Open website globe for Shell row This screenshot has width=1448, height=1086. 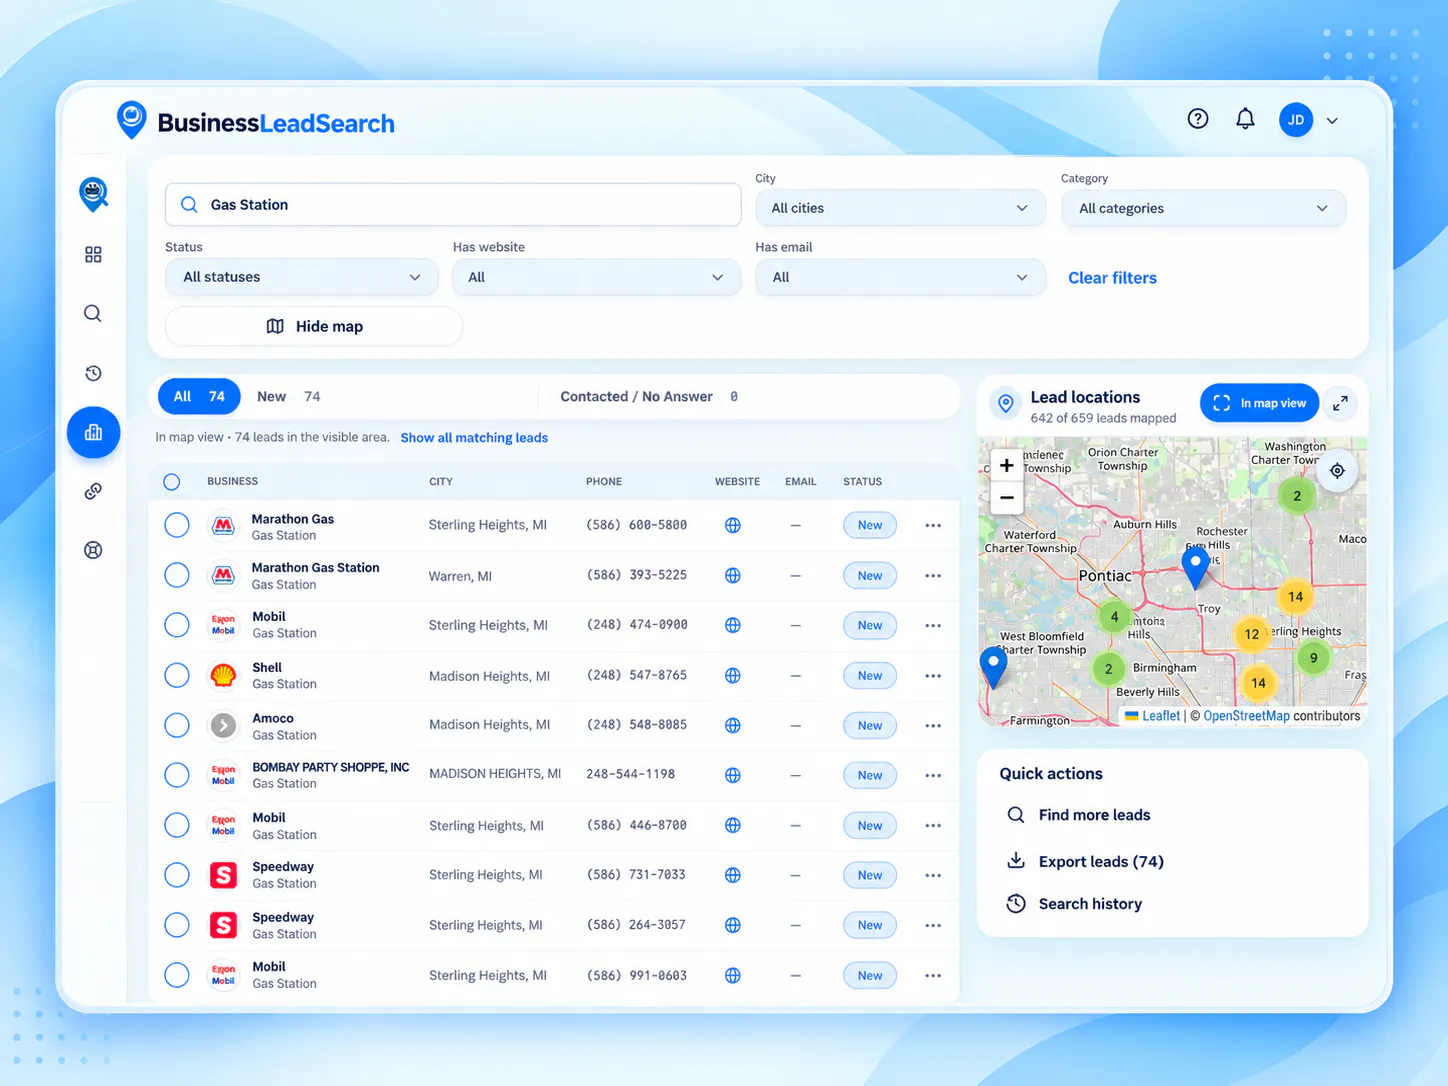pyautogui.click(x=733, y=675)
